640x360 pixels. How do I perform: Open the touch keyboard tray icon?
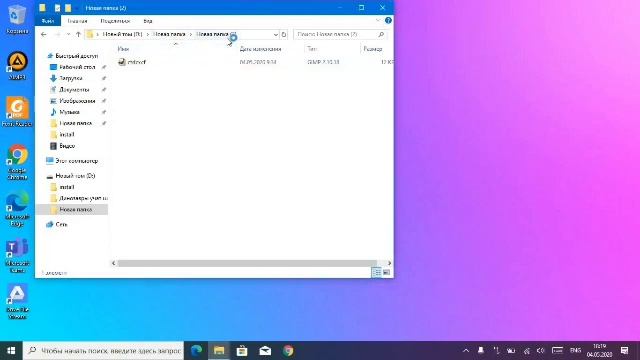[x=557, y=351]
